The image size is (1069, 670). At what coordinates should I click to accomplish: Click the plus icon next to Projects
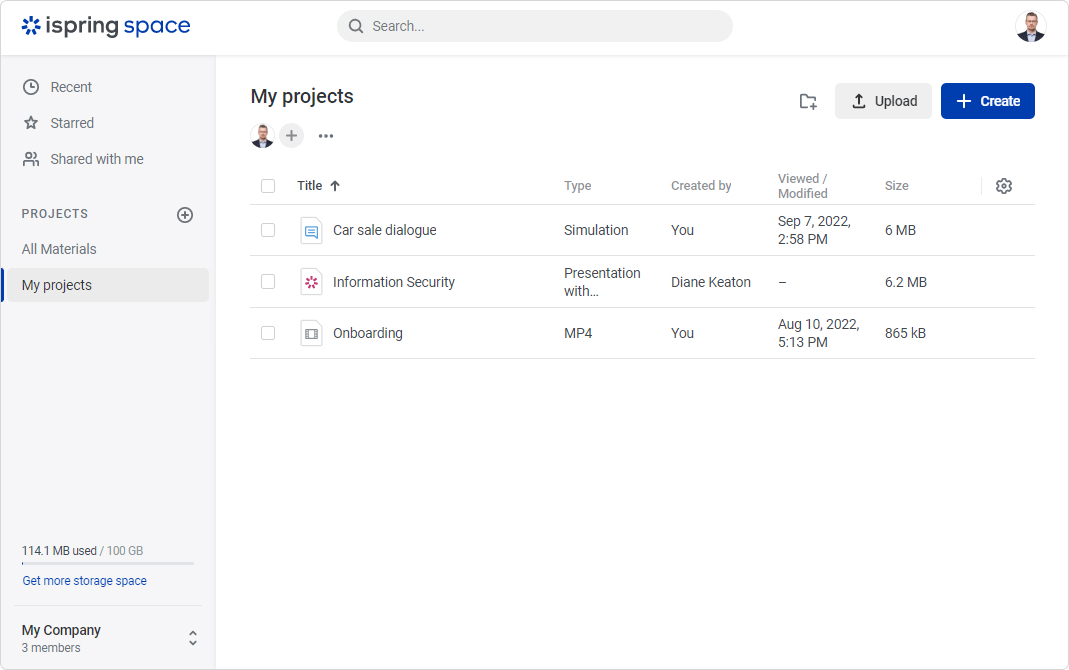(x=185, y=215)
